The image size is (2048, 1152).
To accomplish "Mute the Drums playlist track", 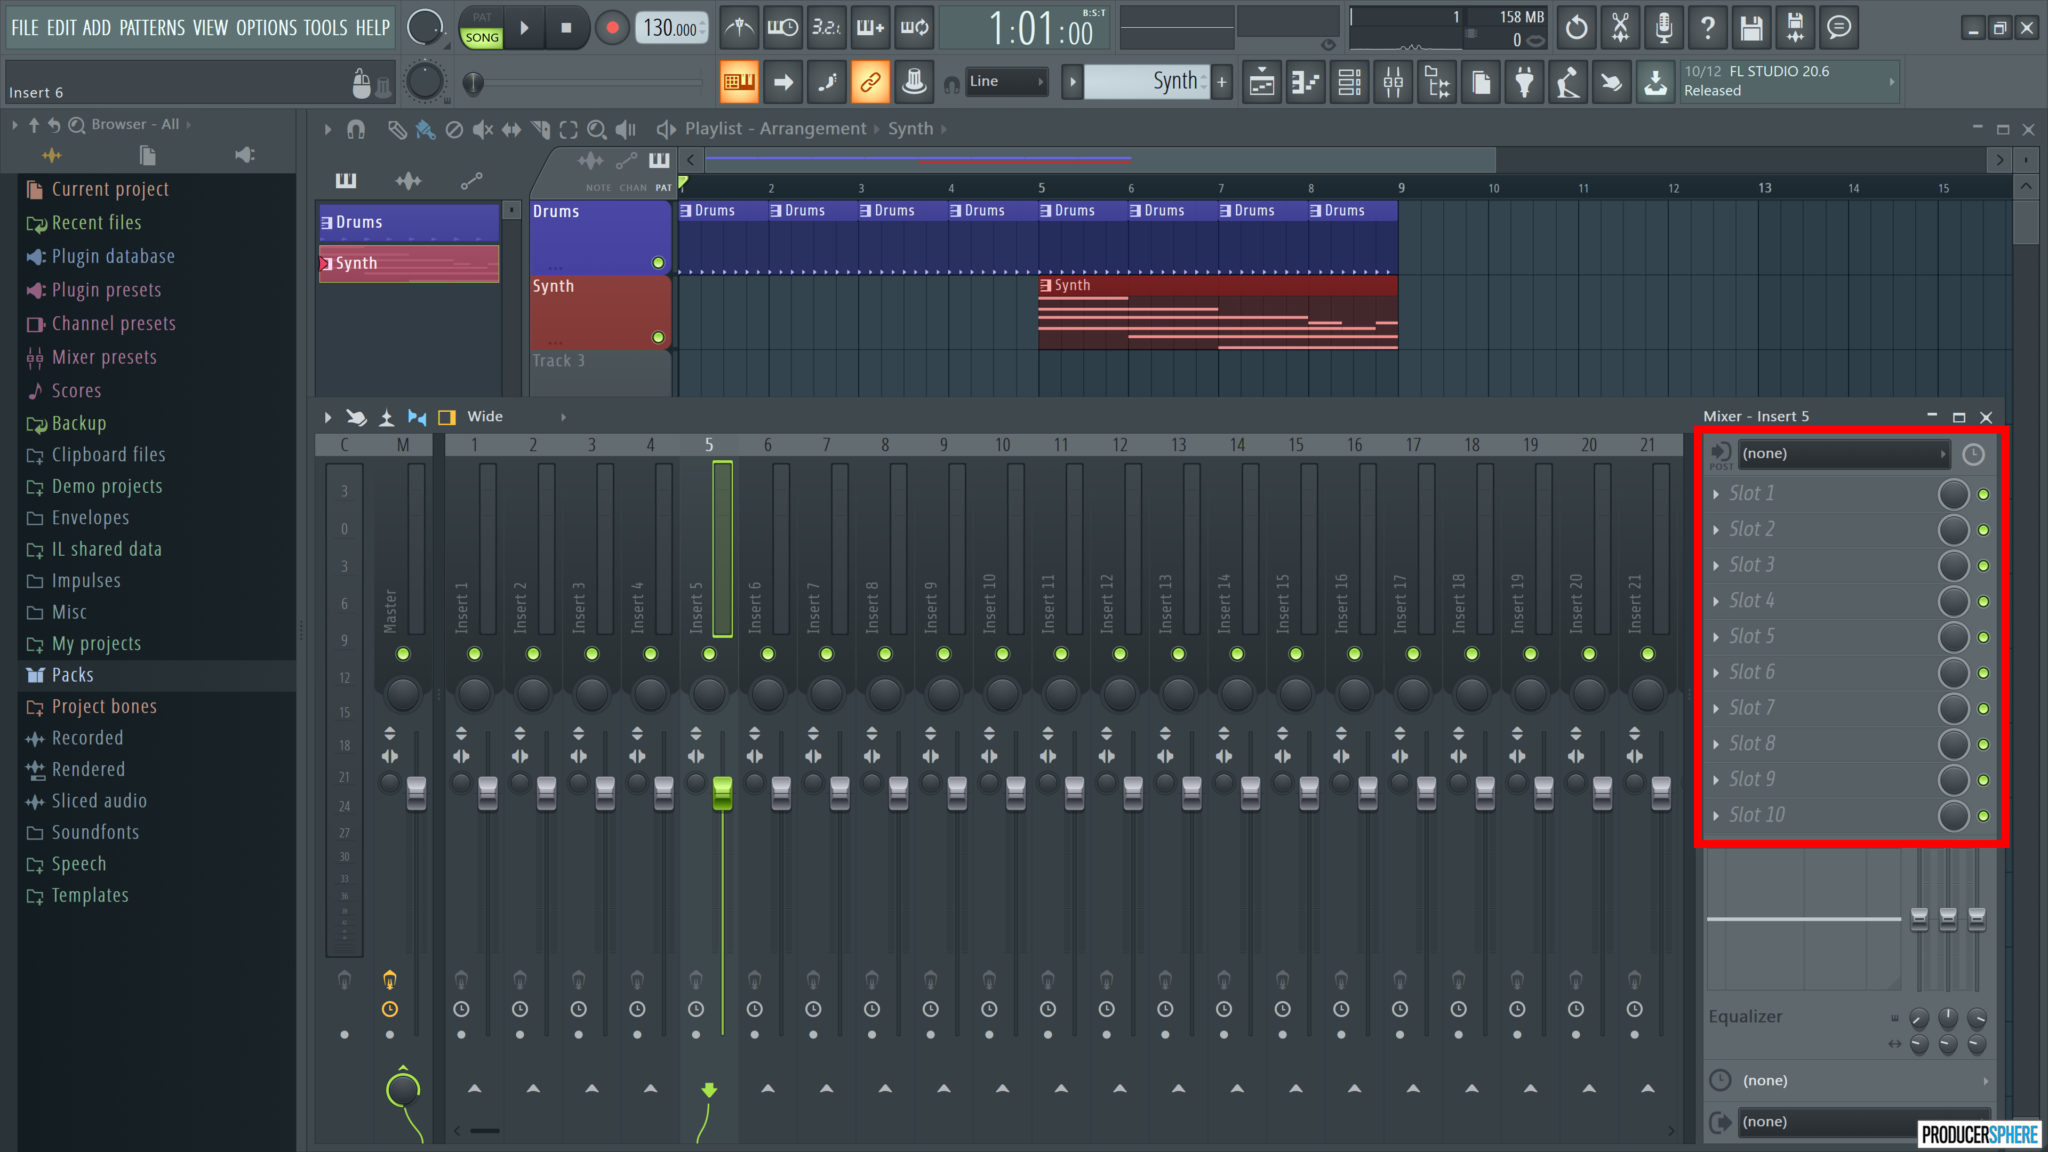I will pos(658,263).
